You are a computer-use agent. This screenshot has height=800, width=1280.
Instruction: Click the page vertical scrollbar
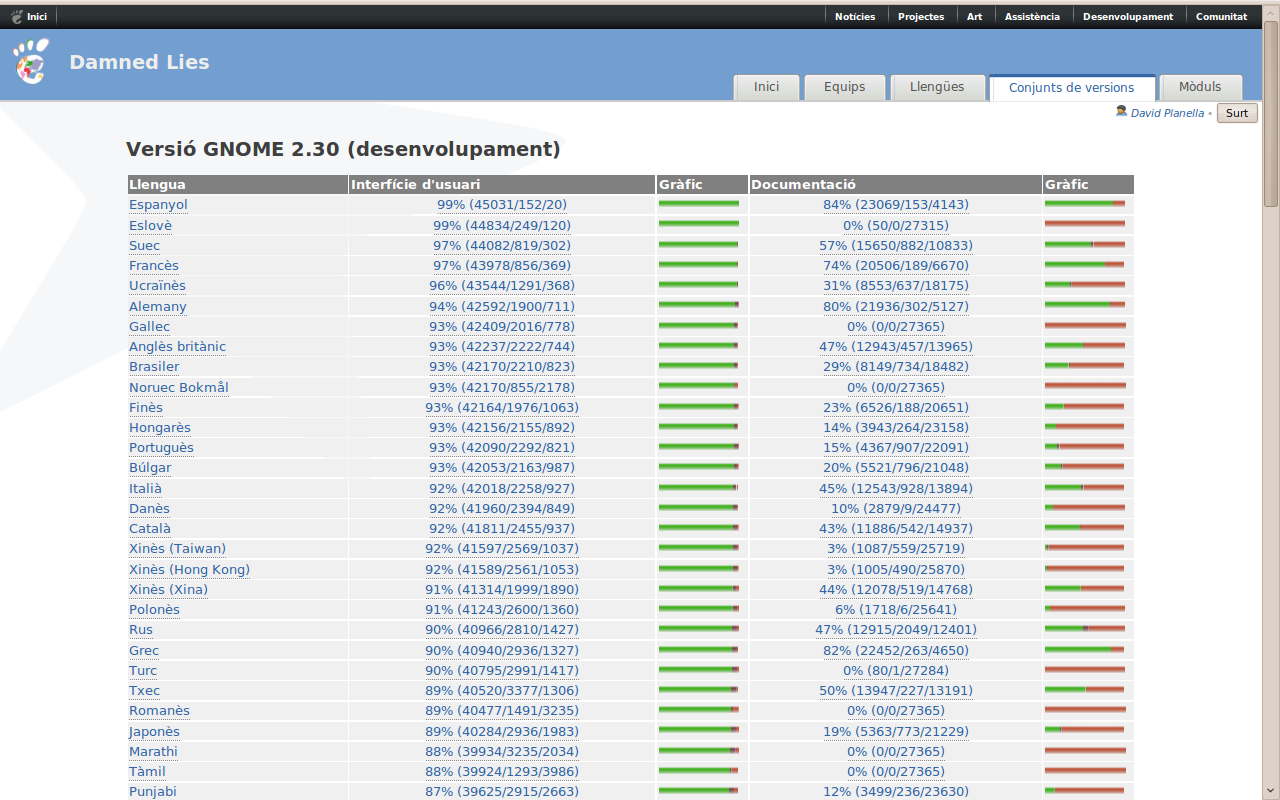[1271, 400]
